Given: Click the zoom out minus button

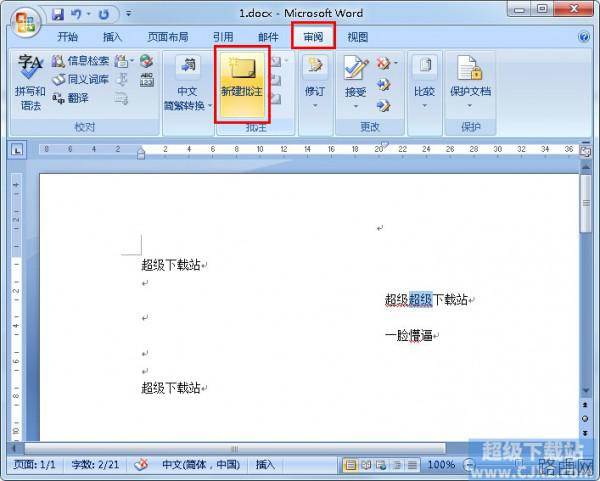Looking at the screenshot, I should [468, 465].
